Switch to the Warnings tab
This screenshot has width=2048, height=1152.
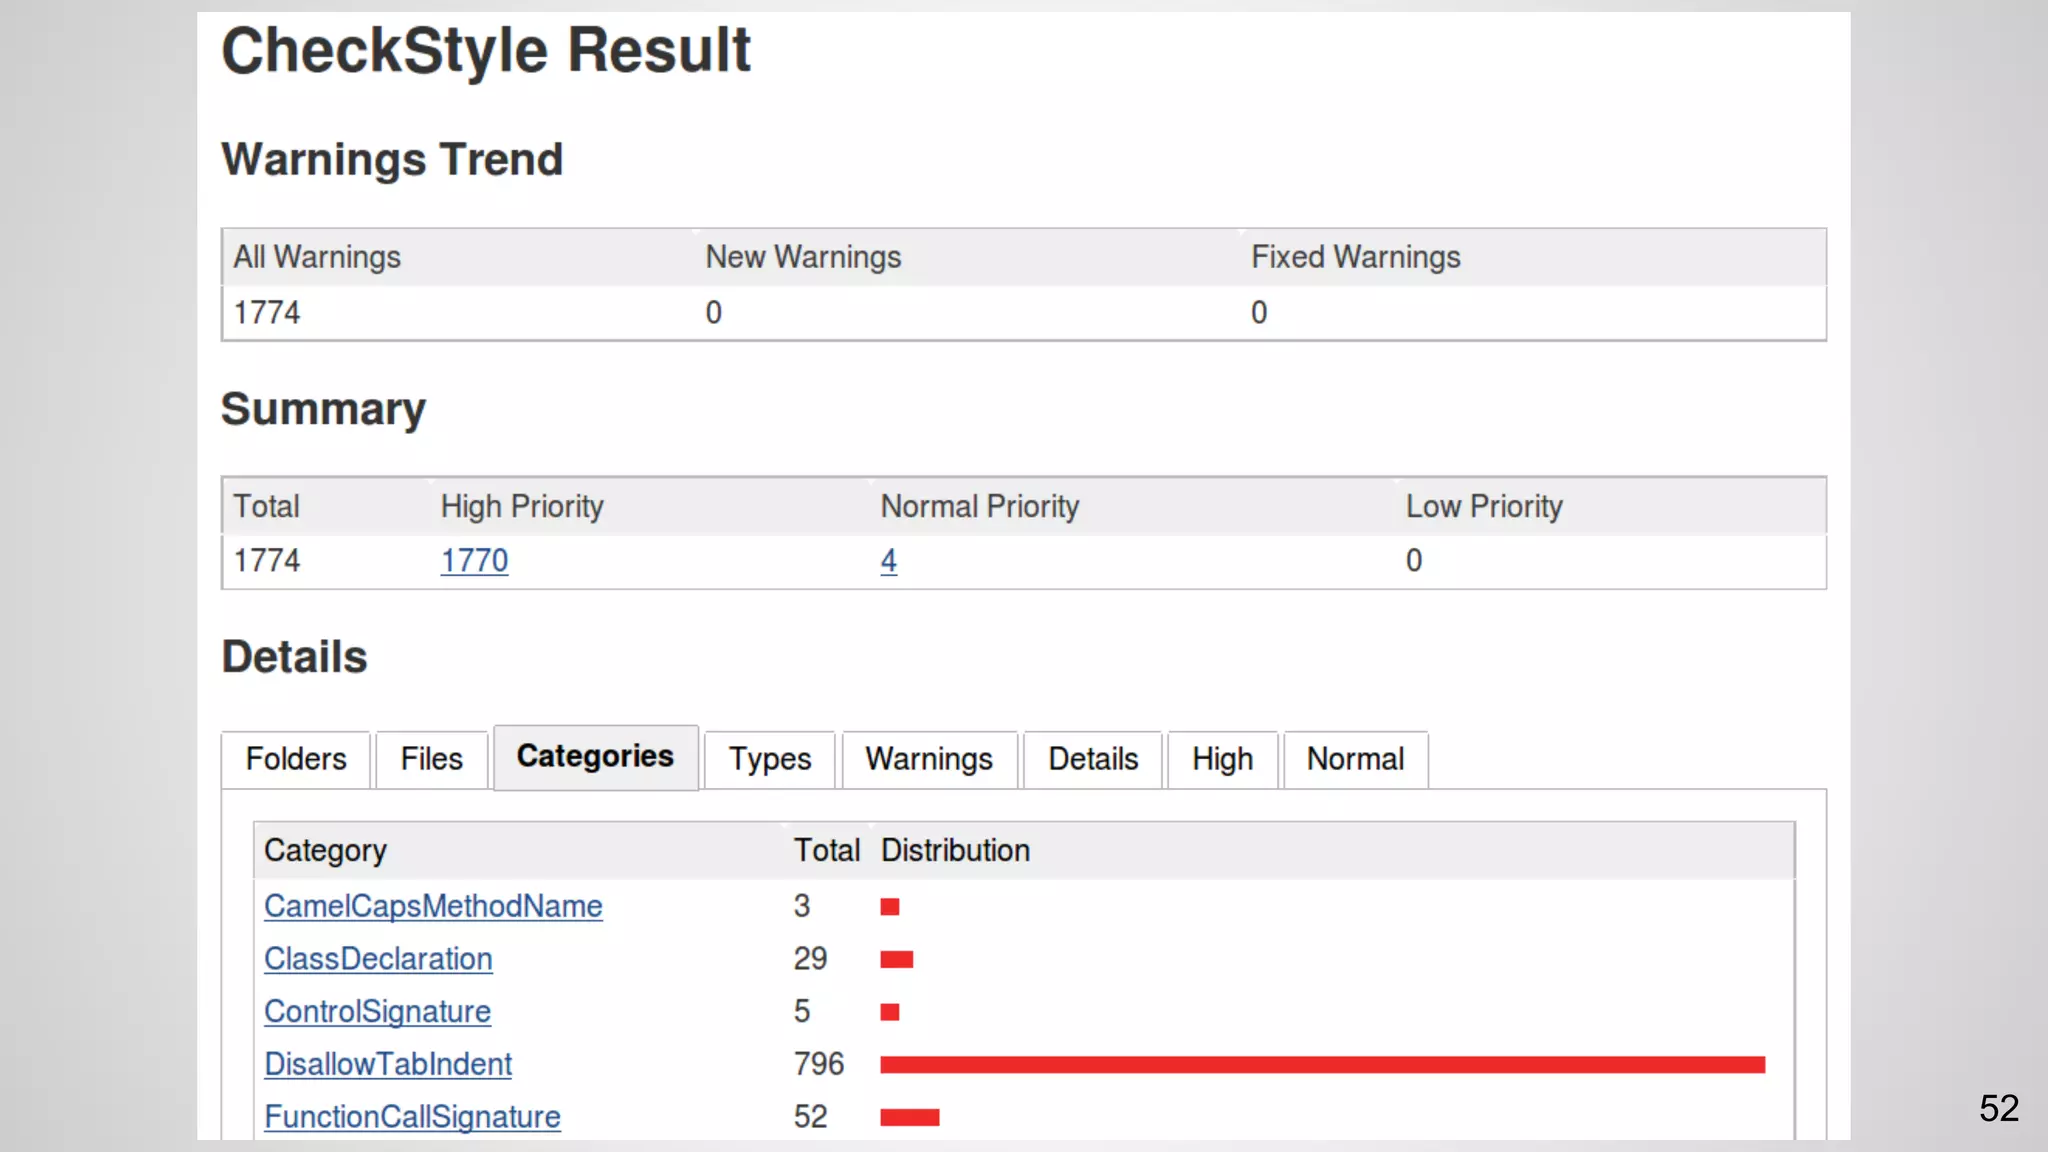coord(928,759)
